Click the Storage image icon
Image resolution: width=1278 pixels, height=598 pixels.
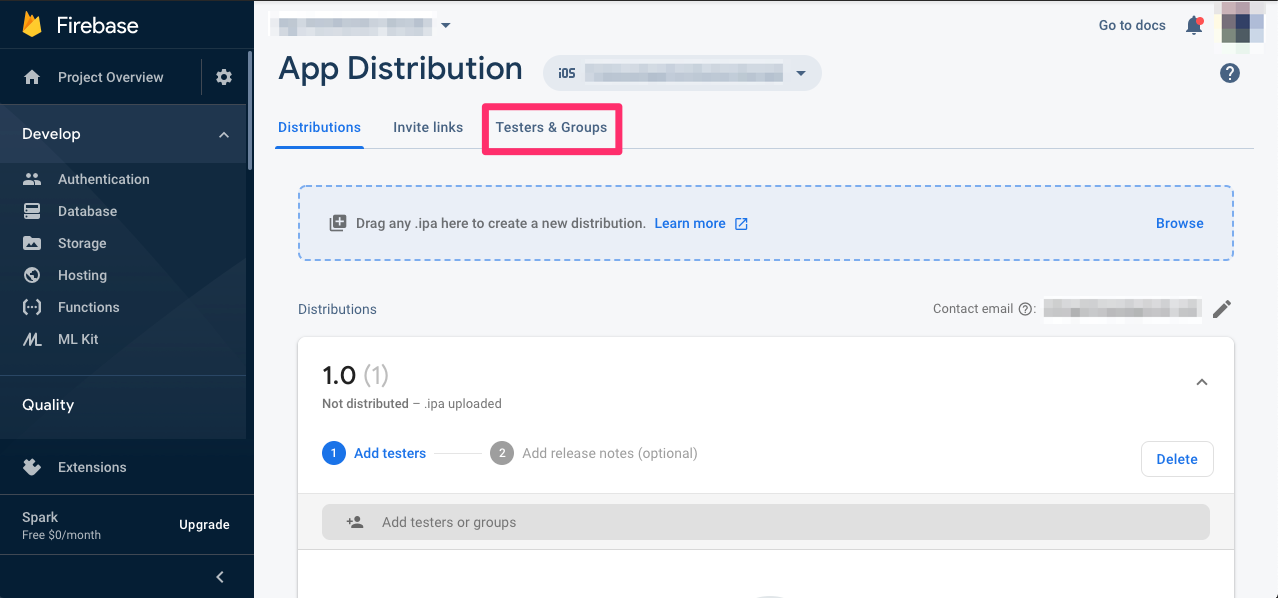[x=32, y=243]
